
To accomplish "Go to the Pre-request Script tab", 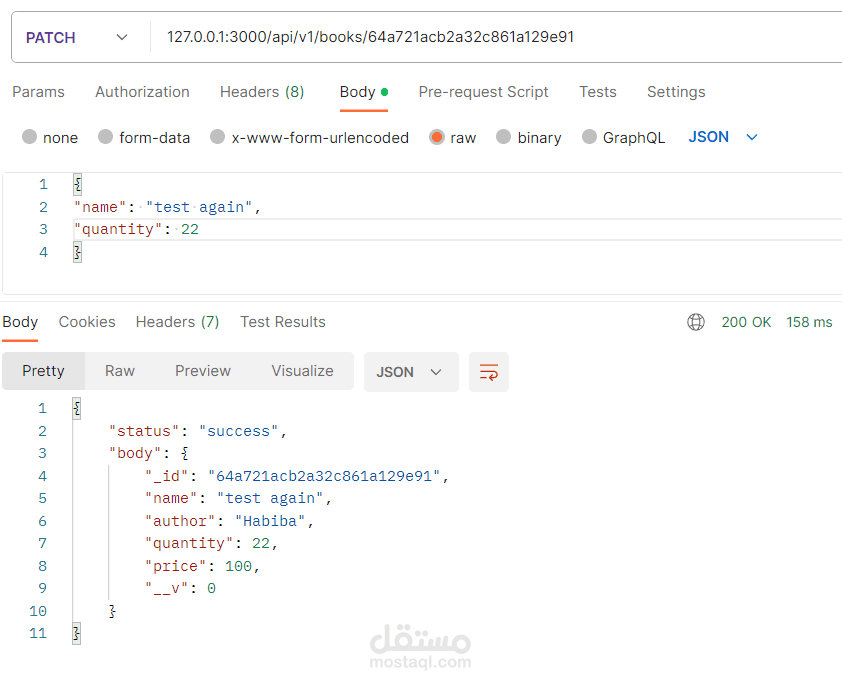I will tap(483, 92).
